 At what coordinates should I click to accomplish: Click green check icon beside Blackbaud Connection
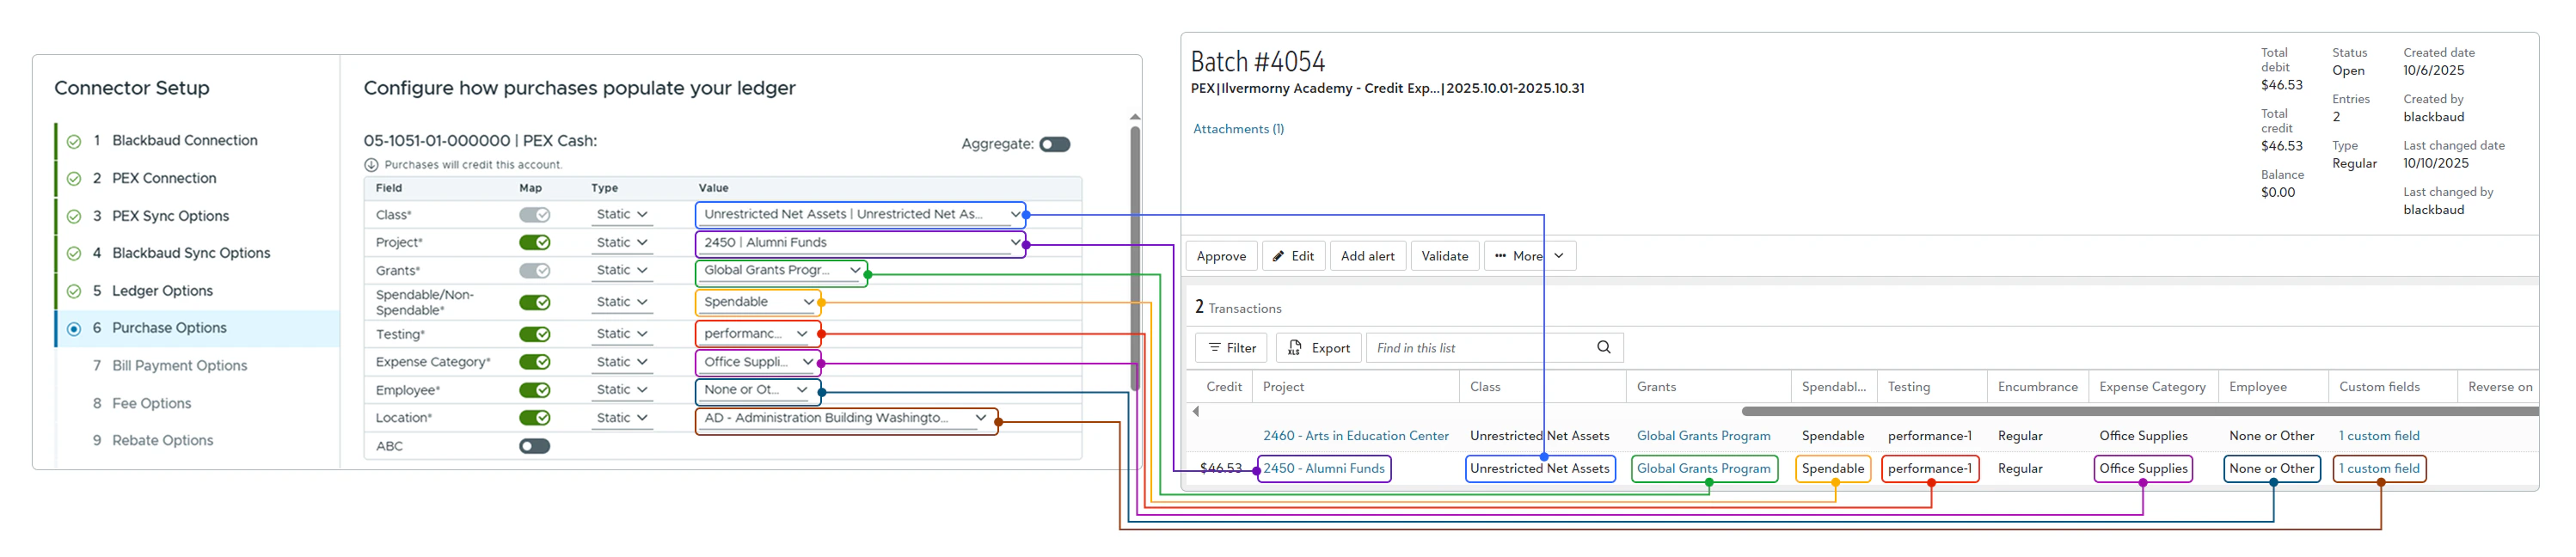[x=74, y=141]
